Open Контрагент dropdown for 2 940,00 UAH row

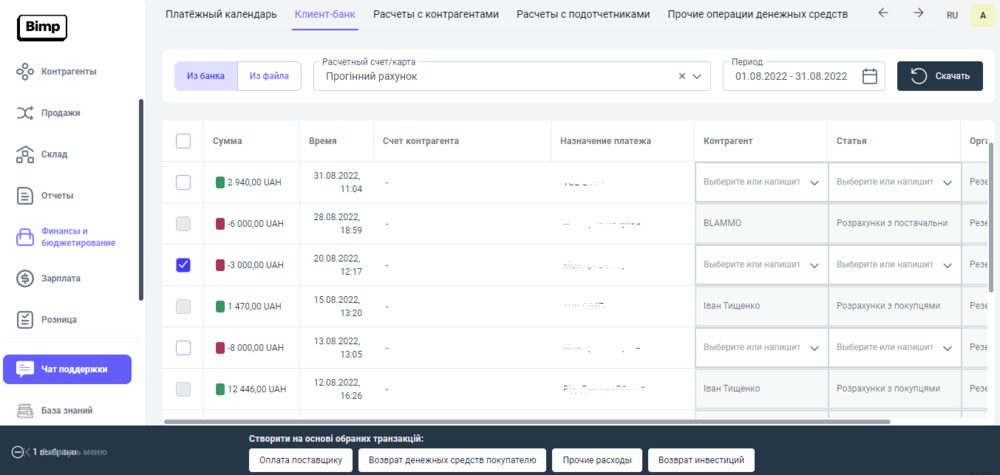(x=813, y=183)
